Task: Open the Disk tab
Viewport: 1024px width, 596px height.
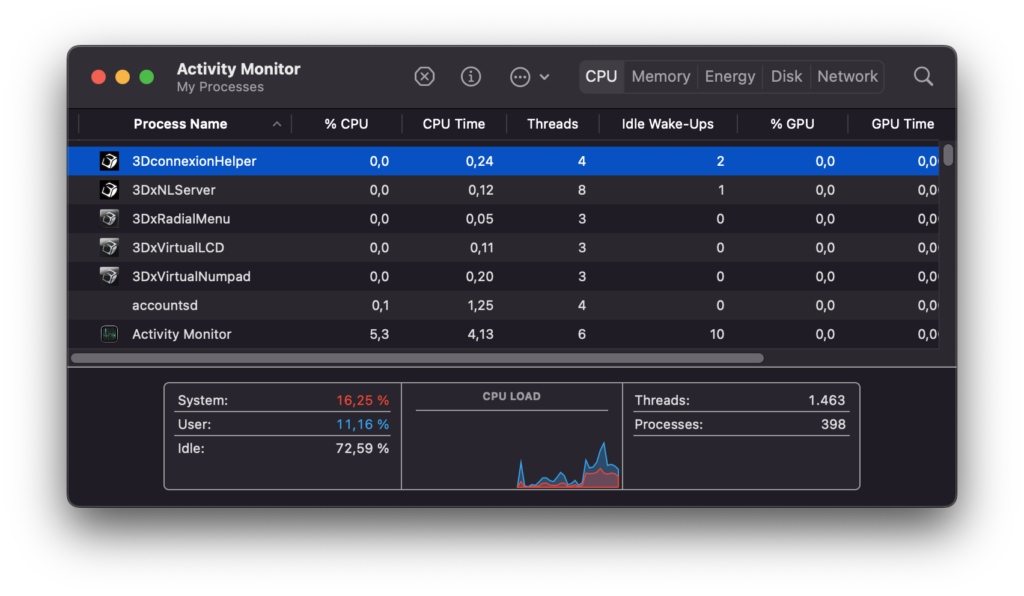Action: click(786, 77)
